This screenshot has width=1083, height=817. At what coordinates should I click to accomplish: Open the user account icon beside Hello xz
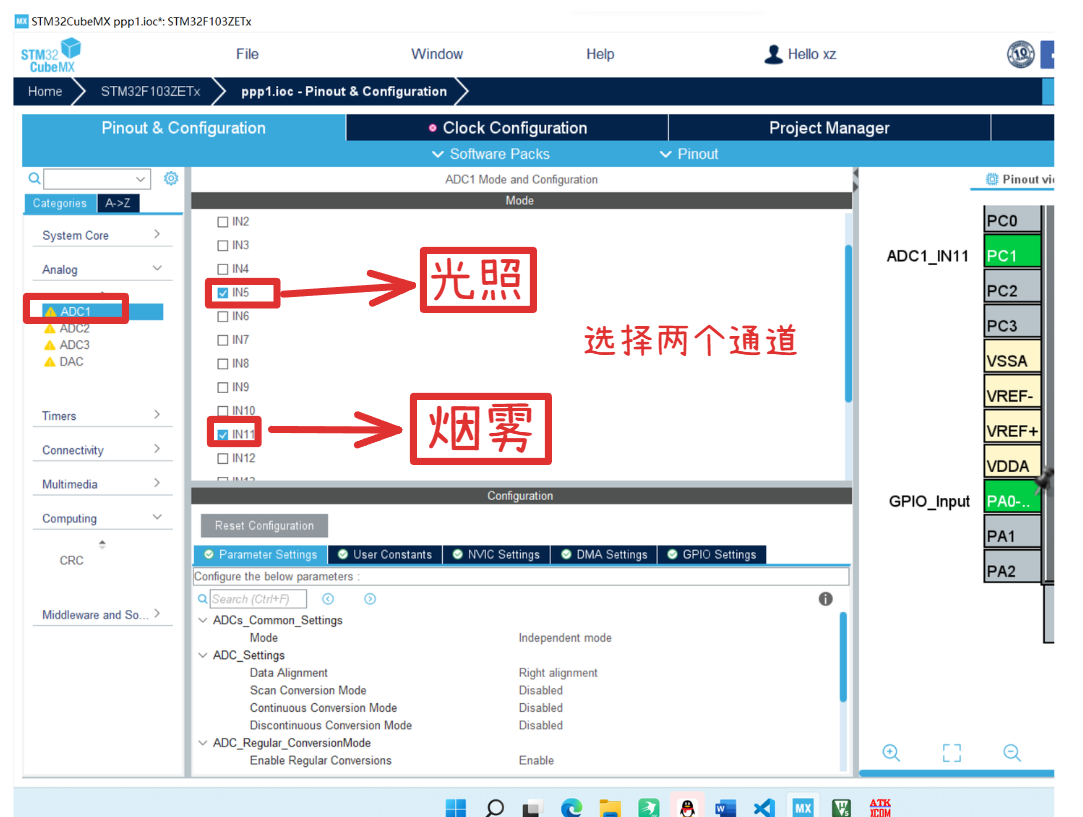pos(774,54)
